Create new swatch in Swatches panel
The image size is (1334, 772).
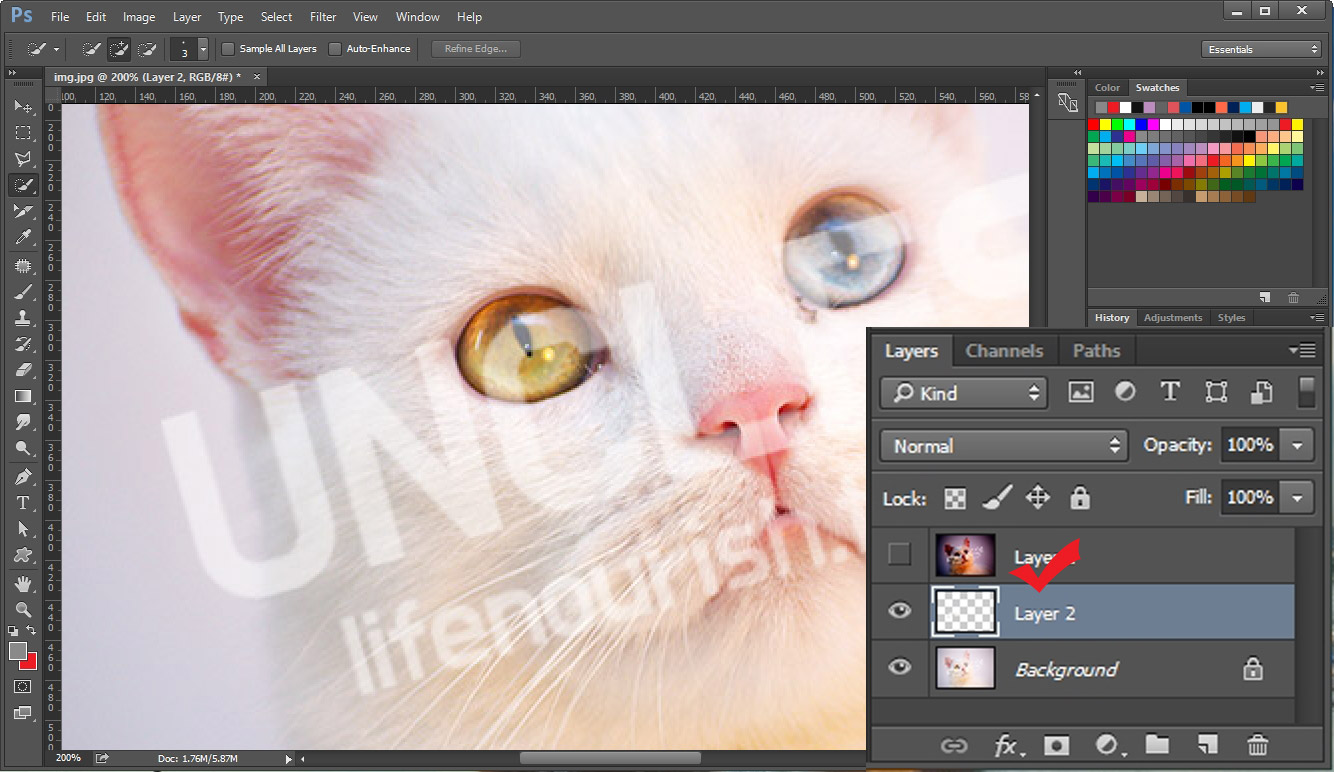click(x=1265, y=297)
